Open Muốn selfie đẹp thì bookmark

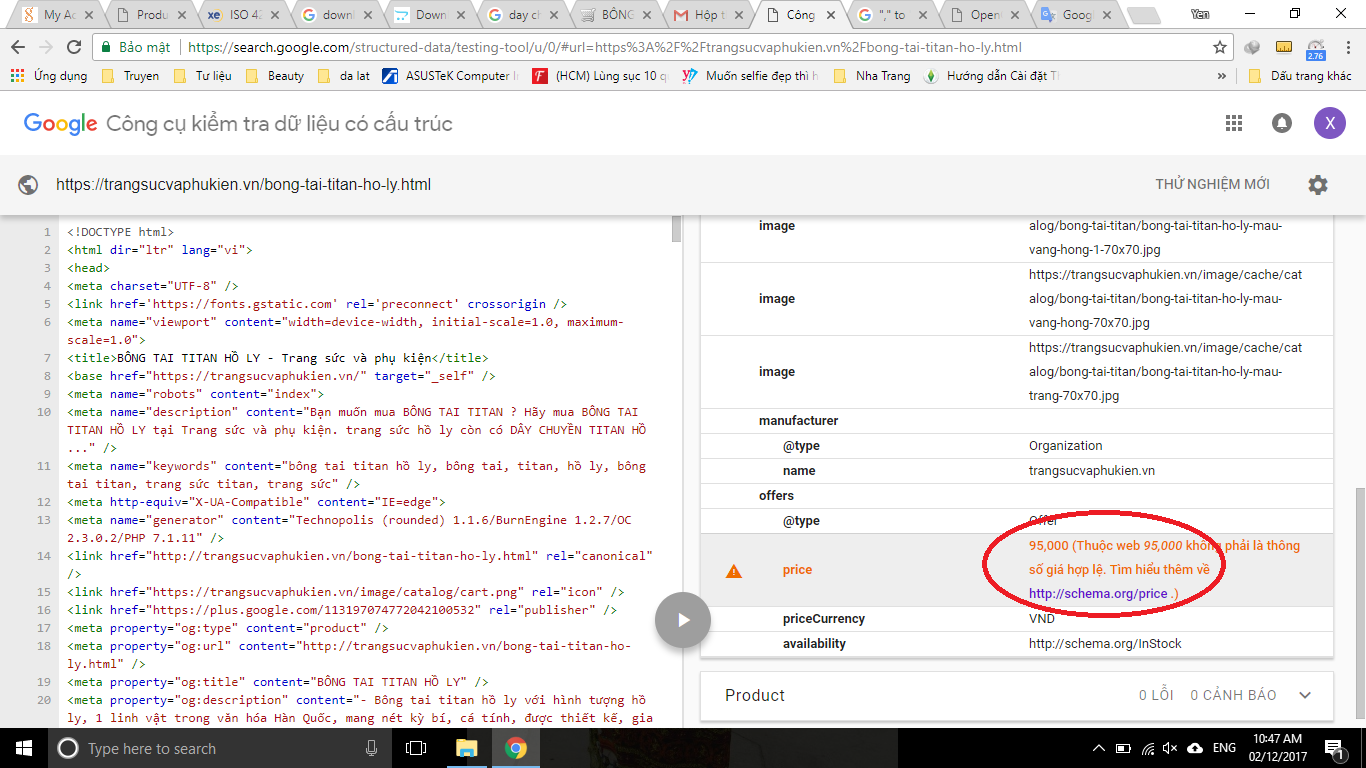(x=751, y=76)
